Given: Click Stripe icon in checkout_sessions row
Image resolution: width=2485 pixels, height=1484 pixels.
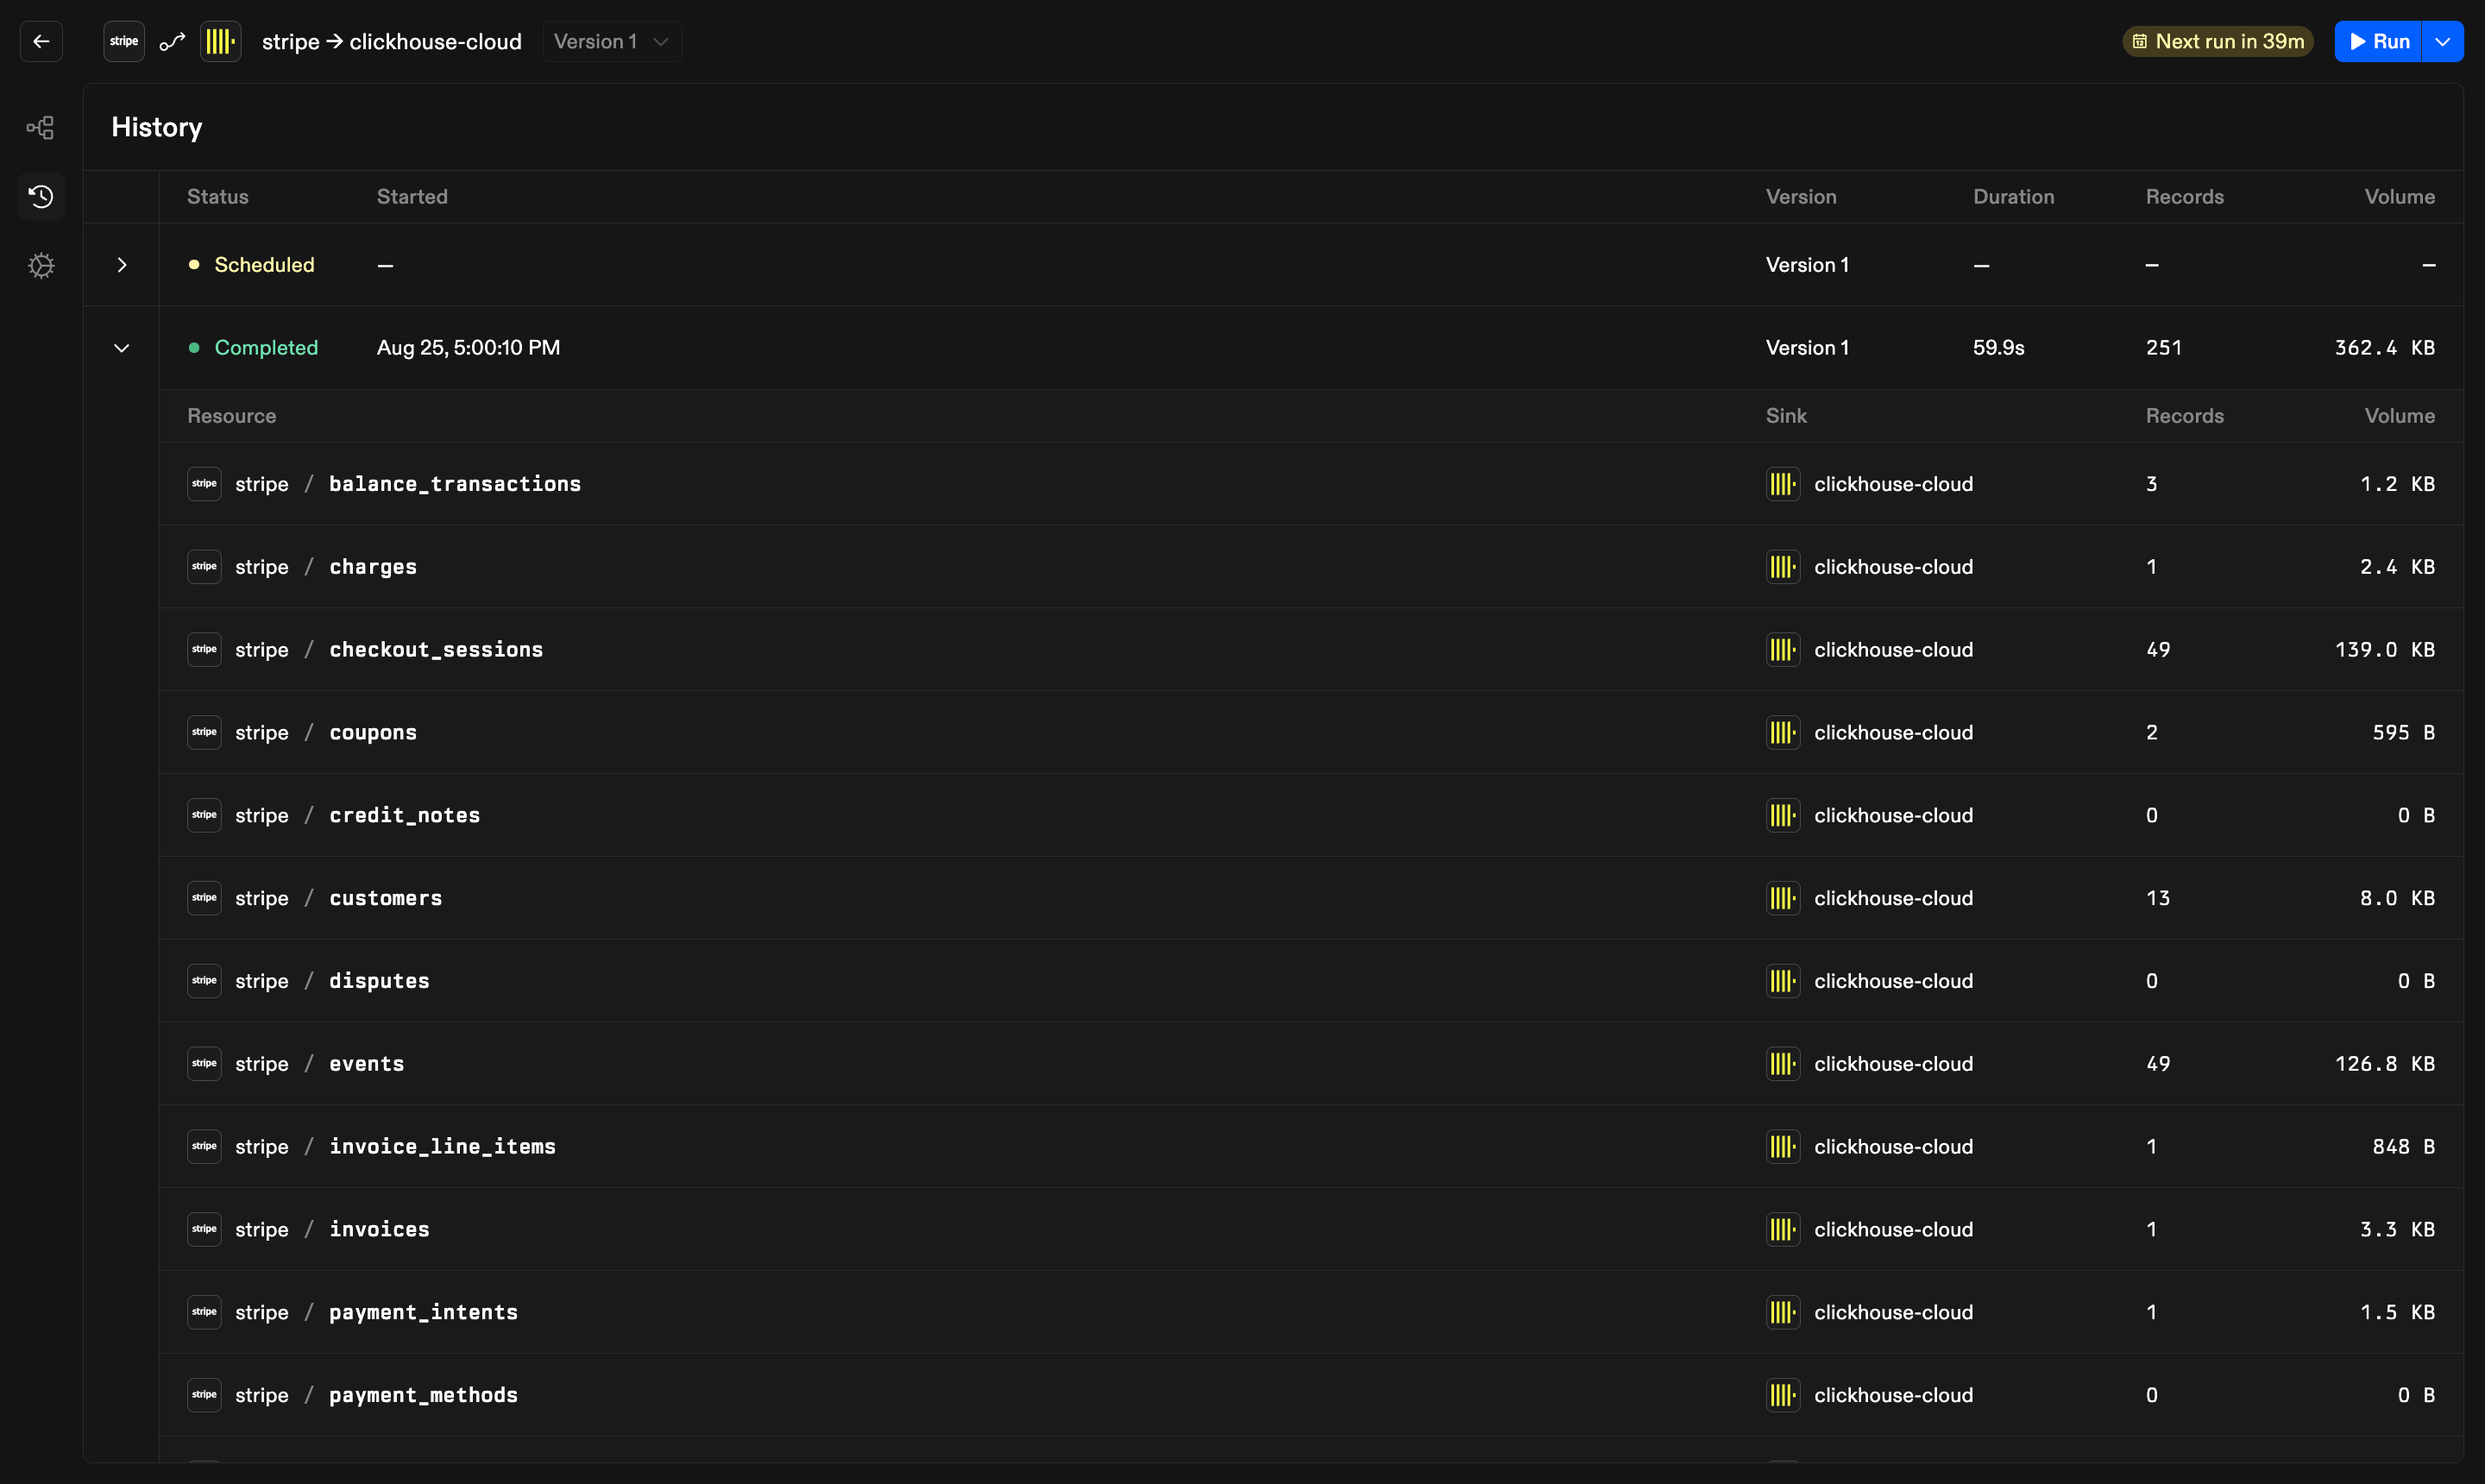Looking at the screenshot, I should click(x=204, y=650).
